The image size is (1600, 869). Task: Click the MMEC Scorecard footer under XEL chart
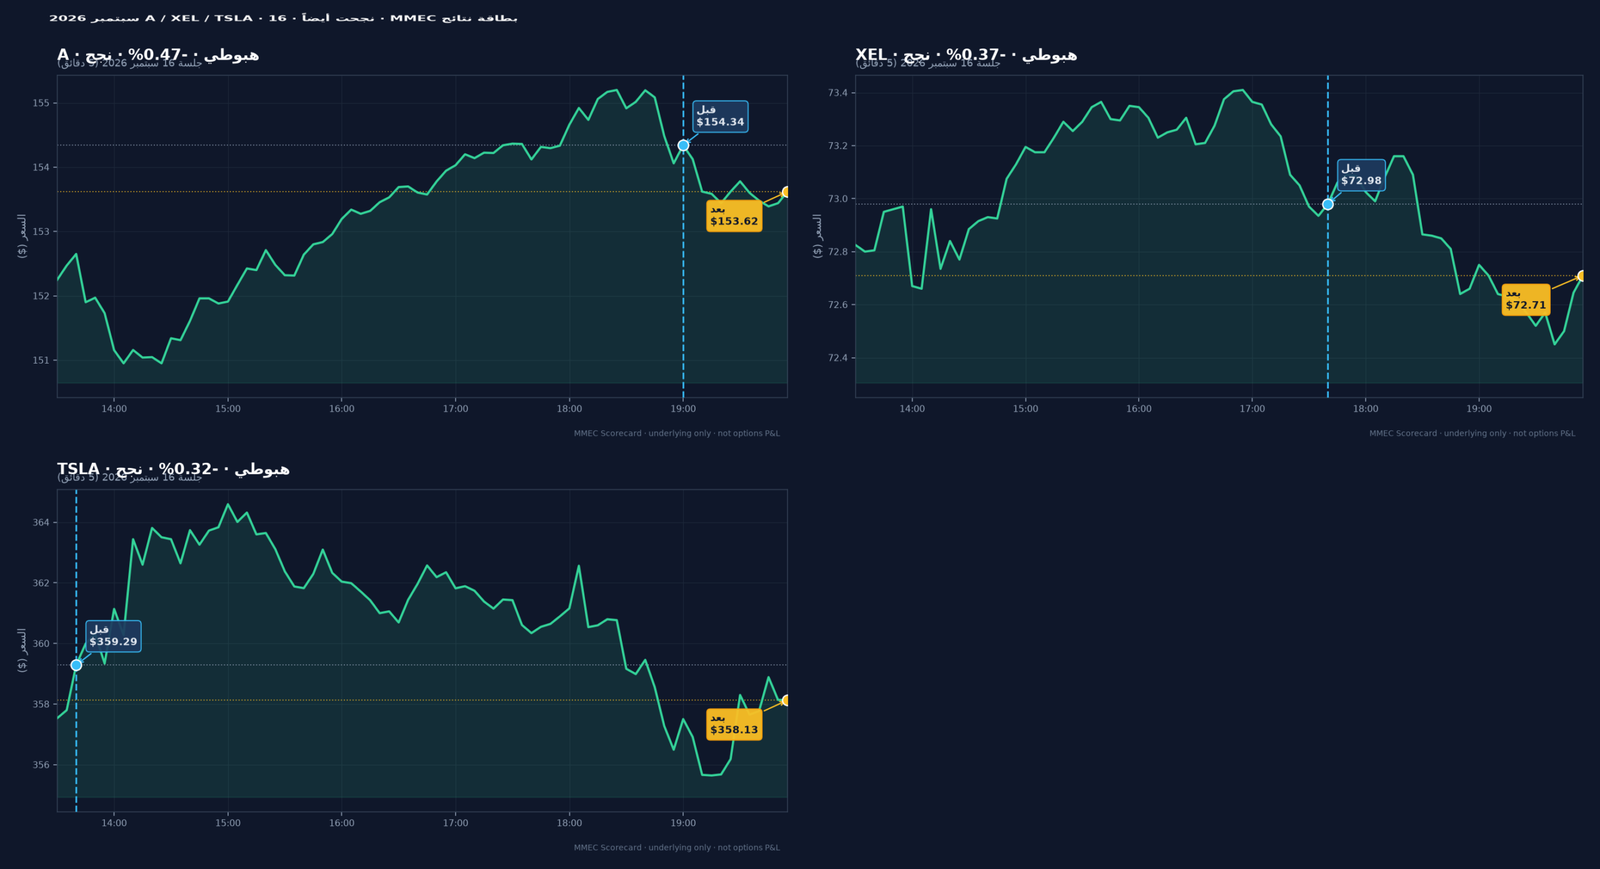(1472, 434)
